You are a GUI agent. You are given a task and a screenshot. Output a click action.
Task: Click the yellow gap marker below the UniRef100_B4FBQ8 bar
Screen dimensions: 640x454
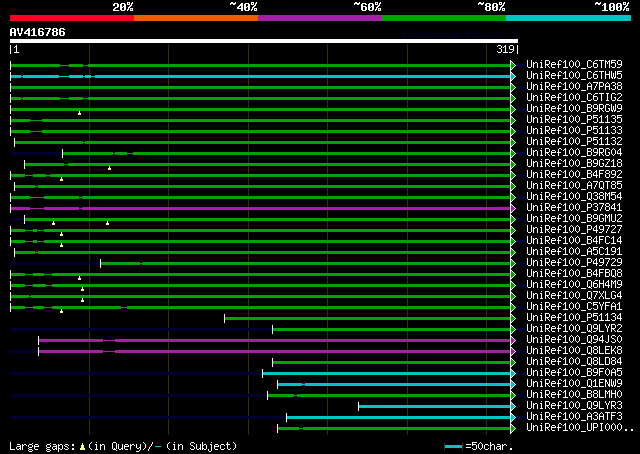point(80,278)
